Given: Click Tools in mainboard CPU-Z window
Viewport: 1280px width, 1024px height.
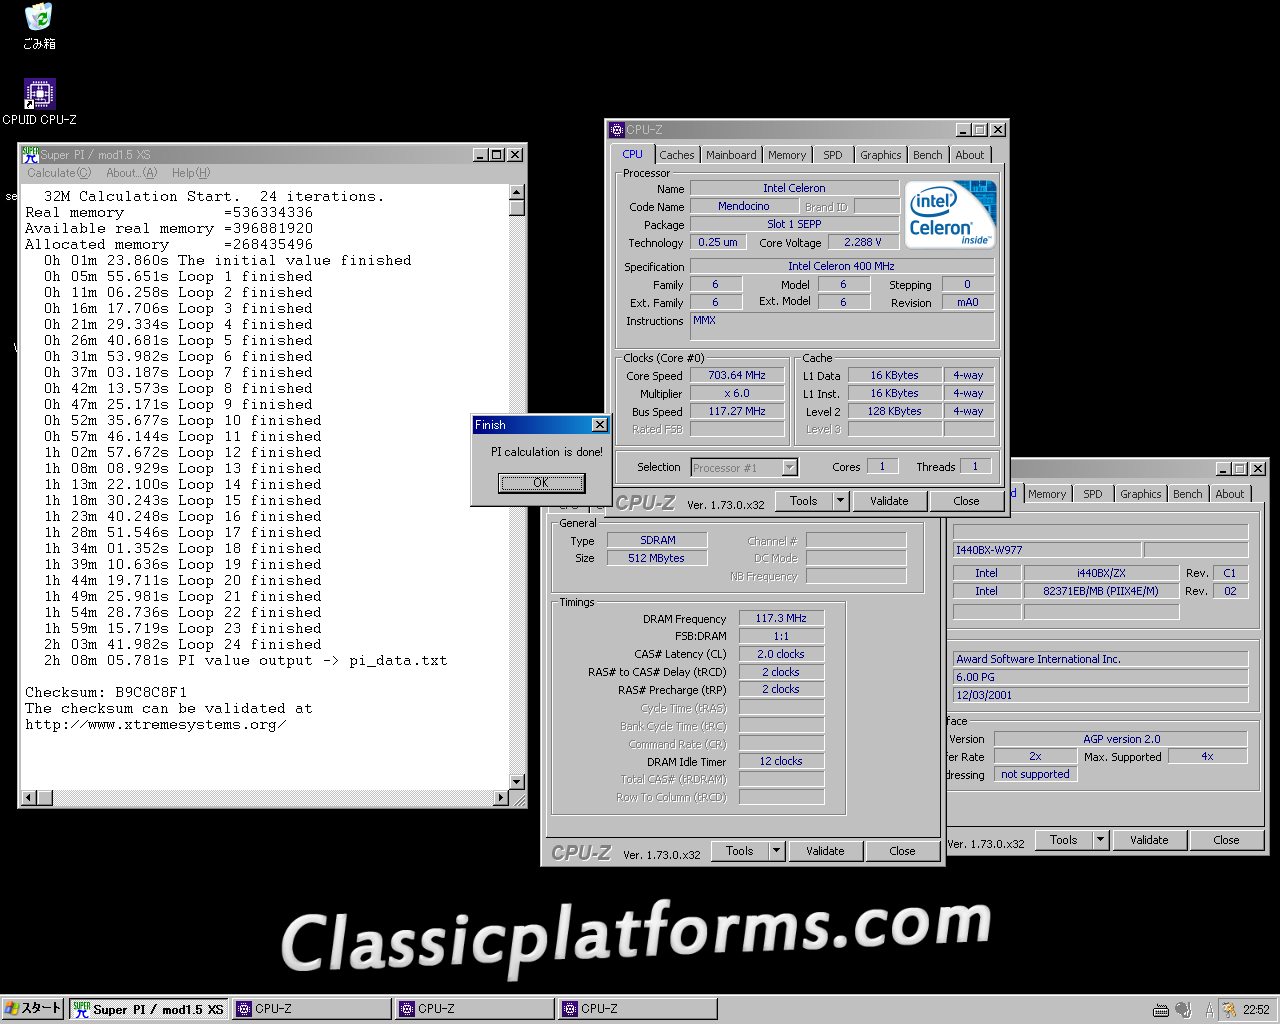Looking at the screenshot, I should pyautogui.click(x=1064, y=840).
